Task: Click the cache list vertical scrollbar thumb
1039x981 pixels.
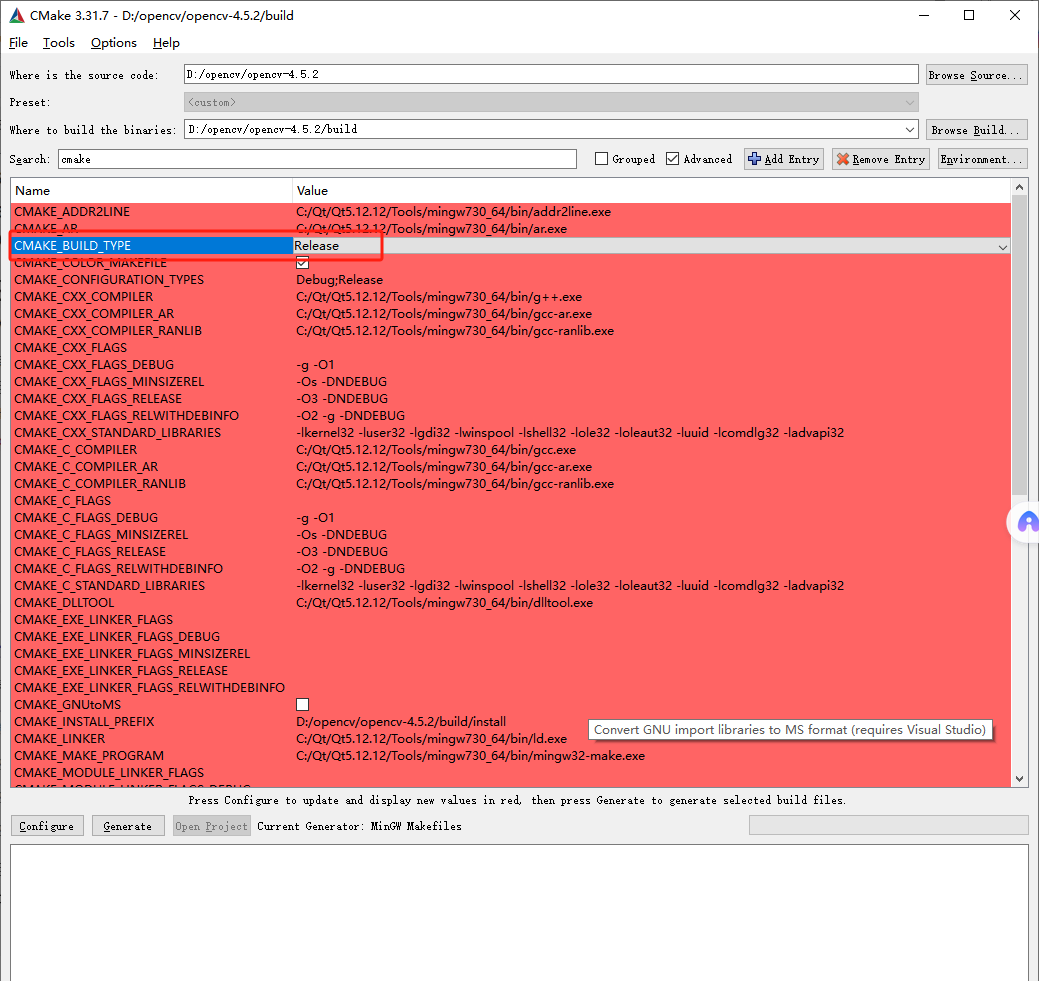Action: tap(1019, 345)
